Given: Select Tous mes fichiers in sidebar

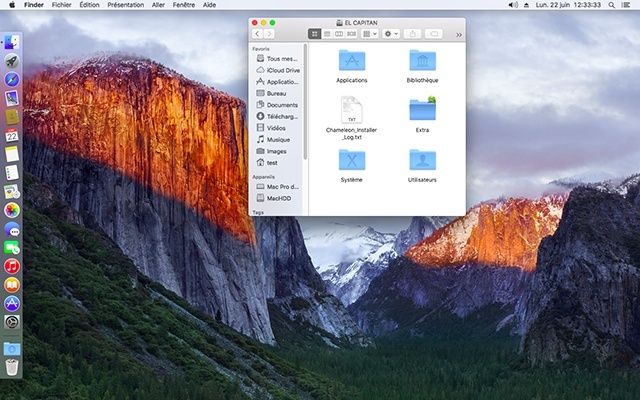Looking at the screenshot, I should (278, 59).
